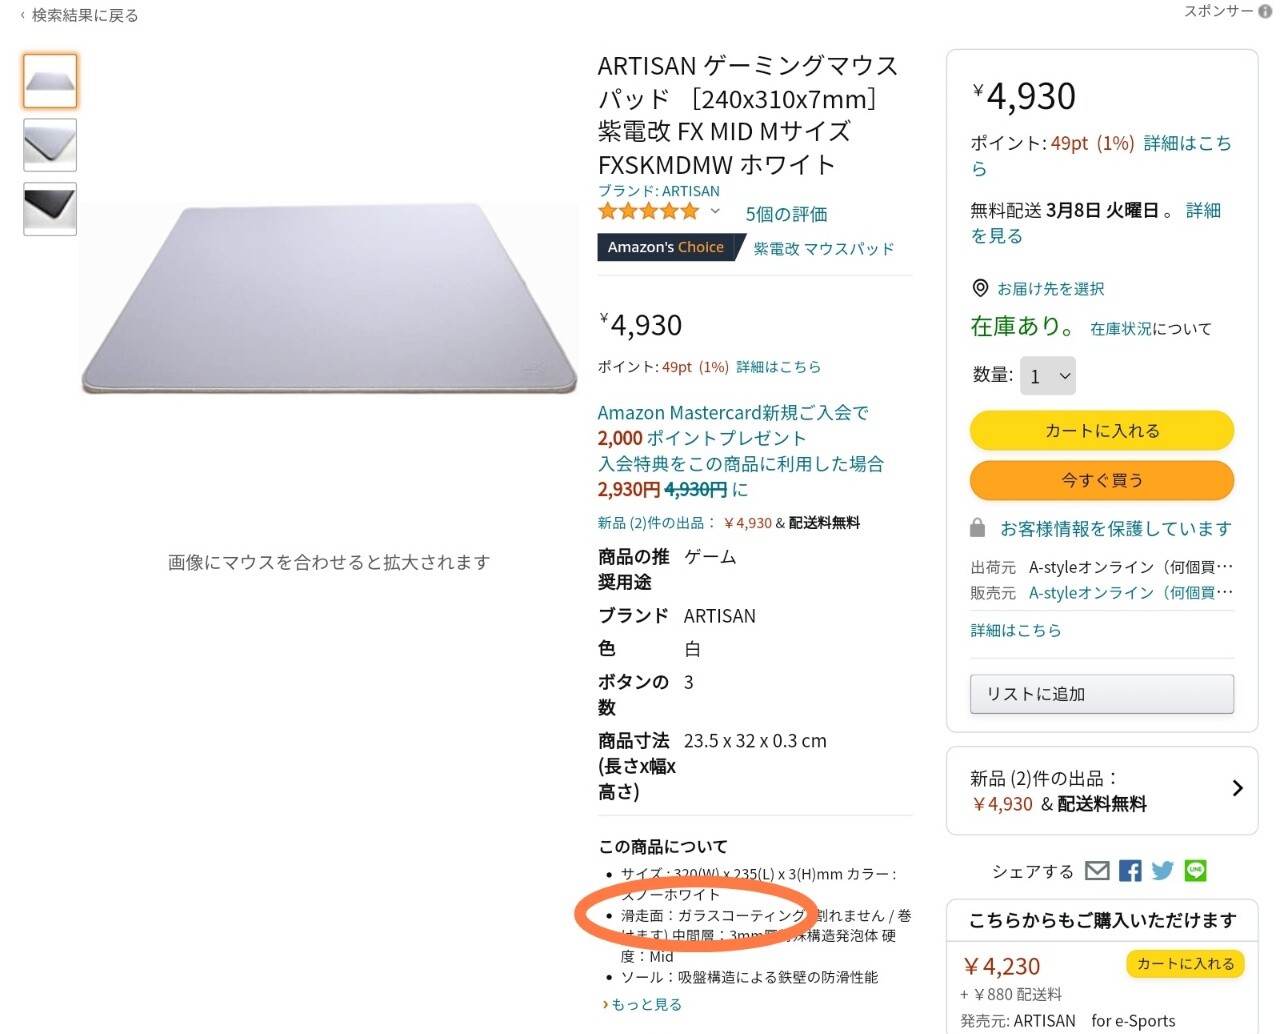Click リストに追加 button
The width and height of the screenshot is (1280, 1034).
pos(1101,694)
